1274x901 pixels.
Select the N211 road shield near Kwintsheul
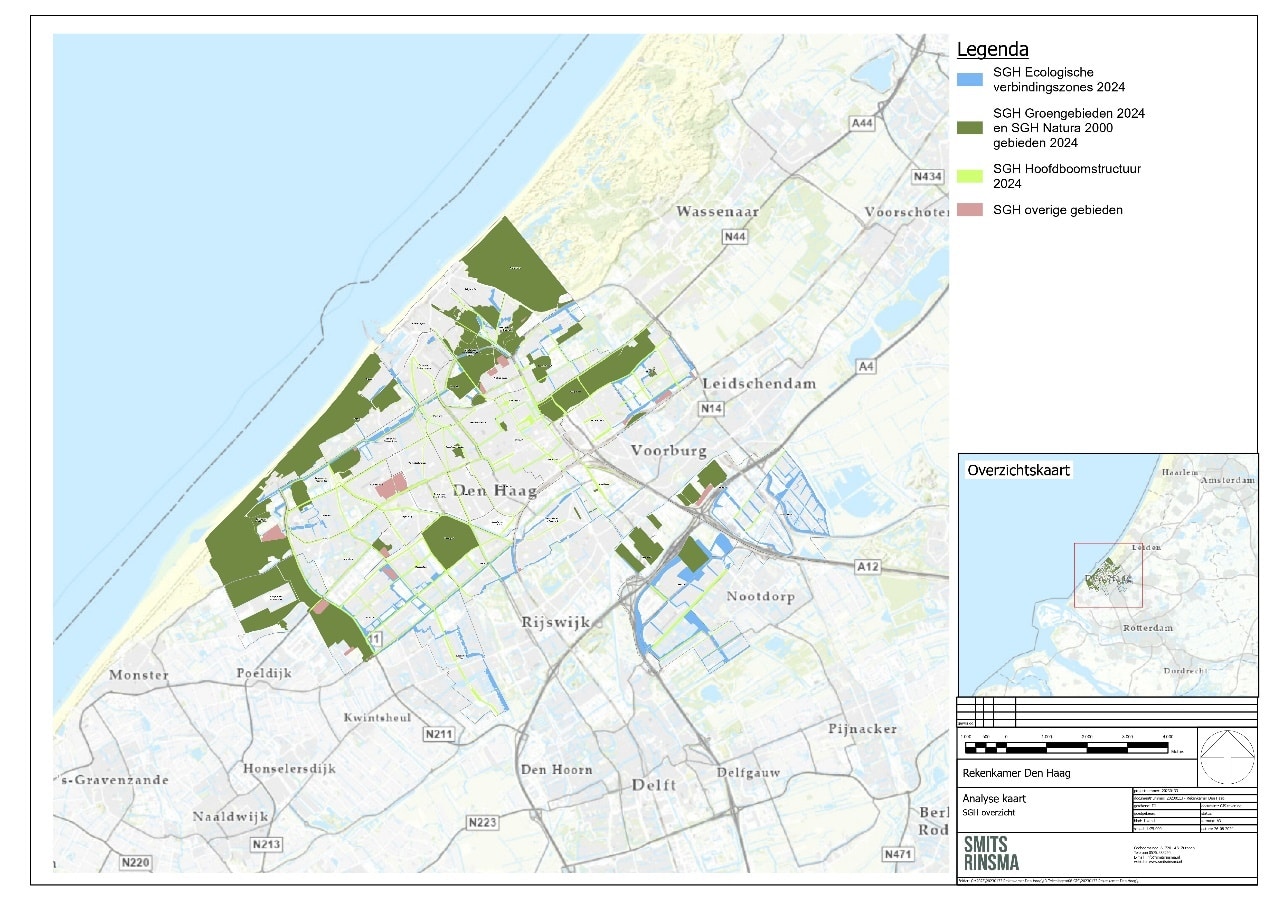pos(441,733)
